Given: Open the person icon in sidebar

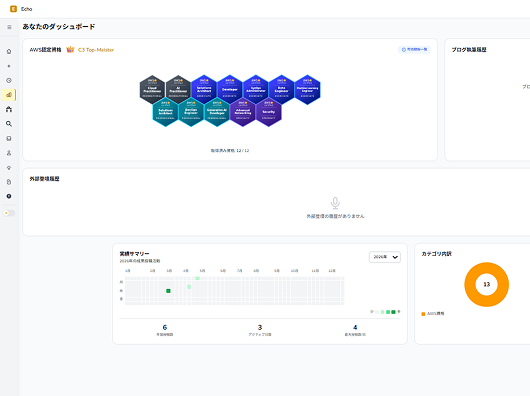Looking at the screenshot, I should (x=9, y=153).
